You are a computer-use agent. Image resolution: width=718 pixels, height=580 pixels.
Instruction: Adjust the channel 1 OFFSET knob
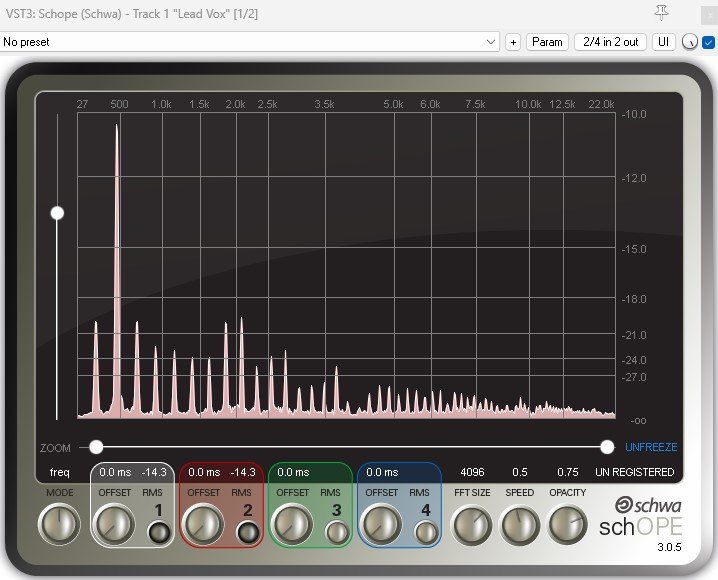coord(114,523)
